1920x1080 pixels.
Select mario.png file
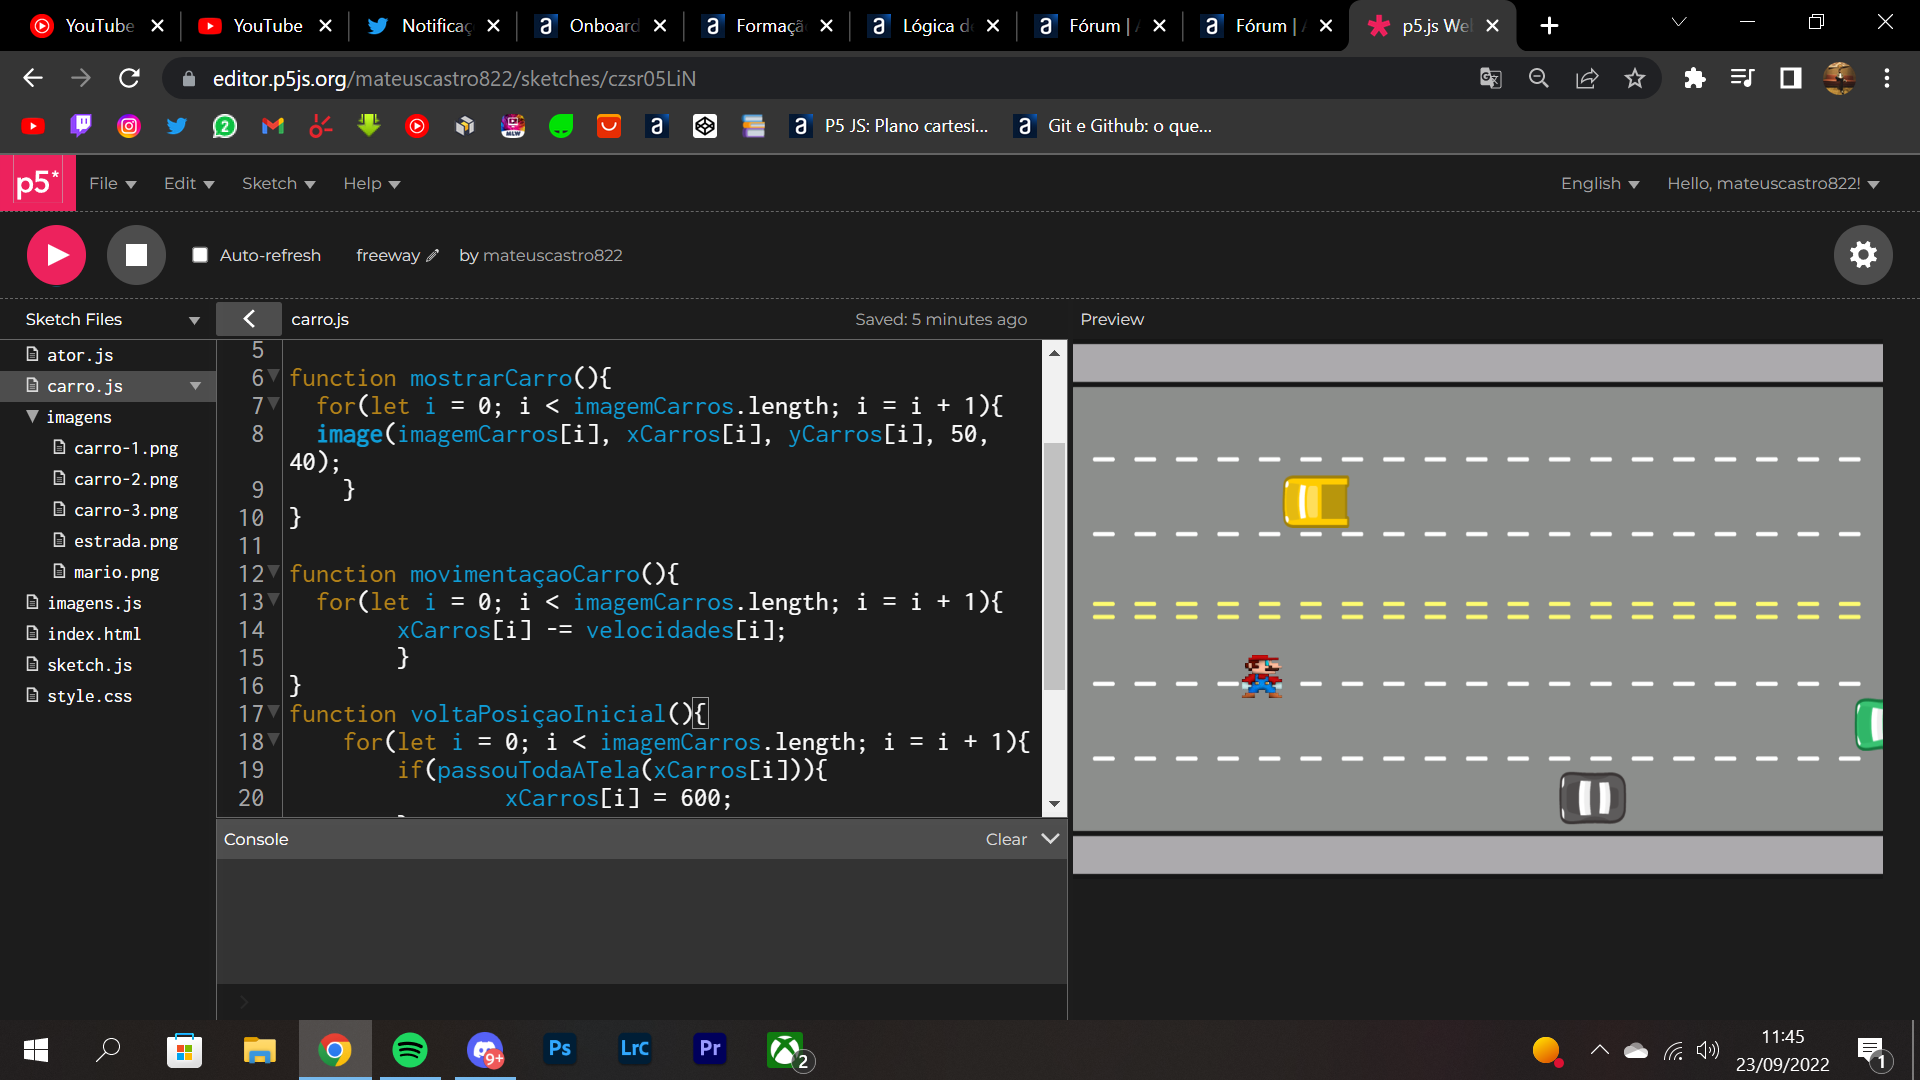tap(116, 572)
